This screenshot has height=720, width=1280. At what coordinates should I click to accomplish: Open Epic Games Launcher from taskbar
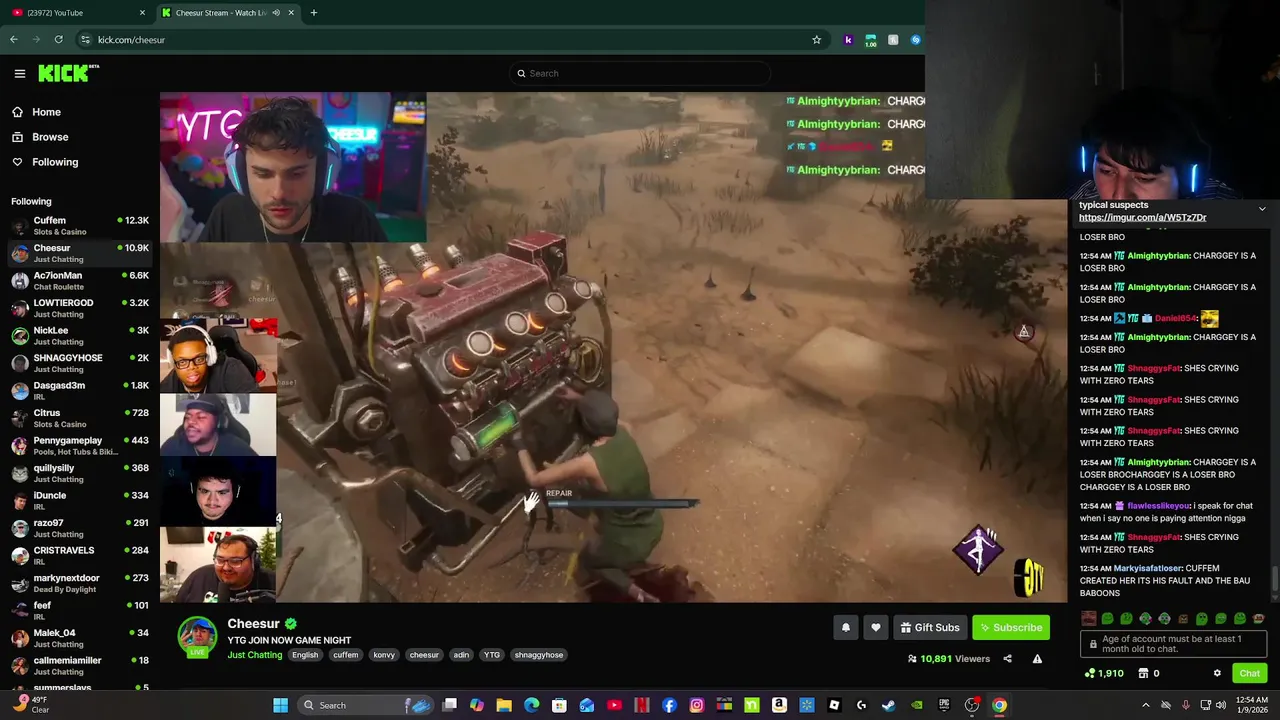click(944, 705)
